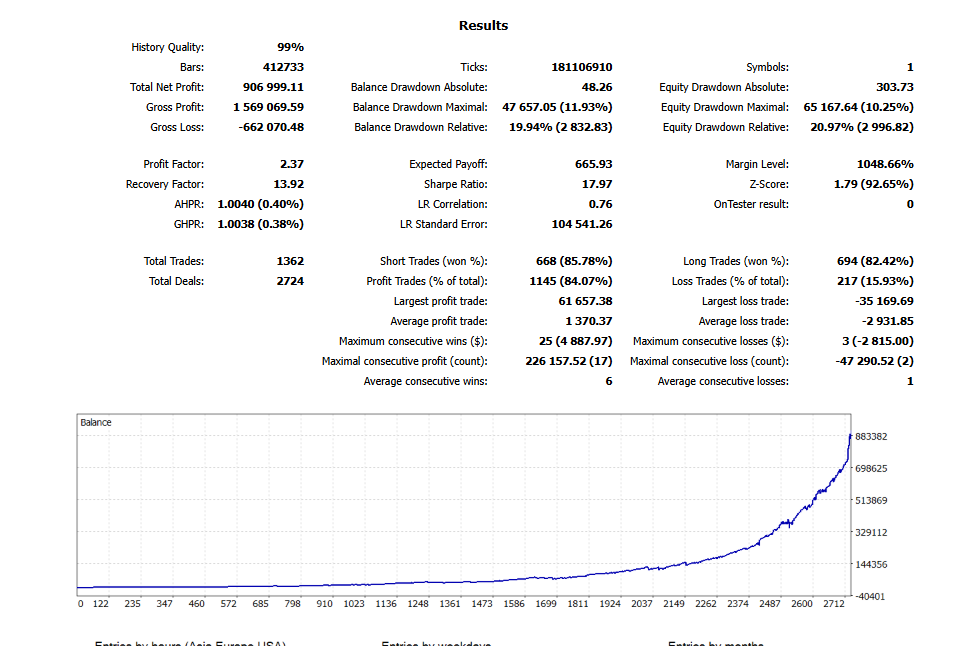
Task: Click GHPR value 1.0038 (0.38%)
Action: (x=260, y=224)
